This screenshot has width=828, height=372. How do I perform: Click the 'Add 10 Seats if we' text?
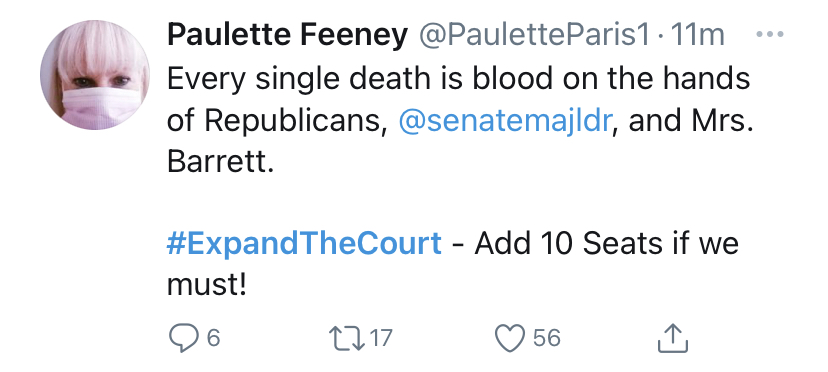(606, 243)
